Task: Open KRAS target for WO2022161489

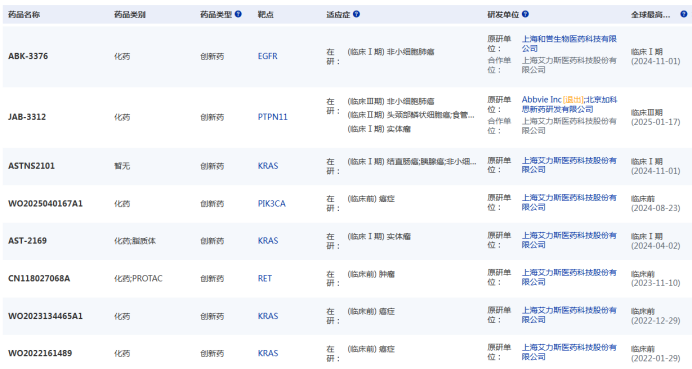Action: click(268, 353)
